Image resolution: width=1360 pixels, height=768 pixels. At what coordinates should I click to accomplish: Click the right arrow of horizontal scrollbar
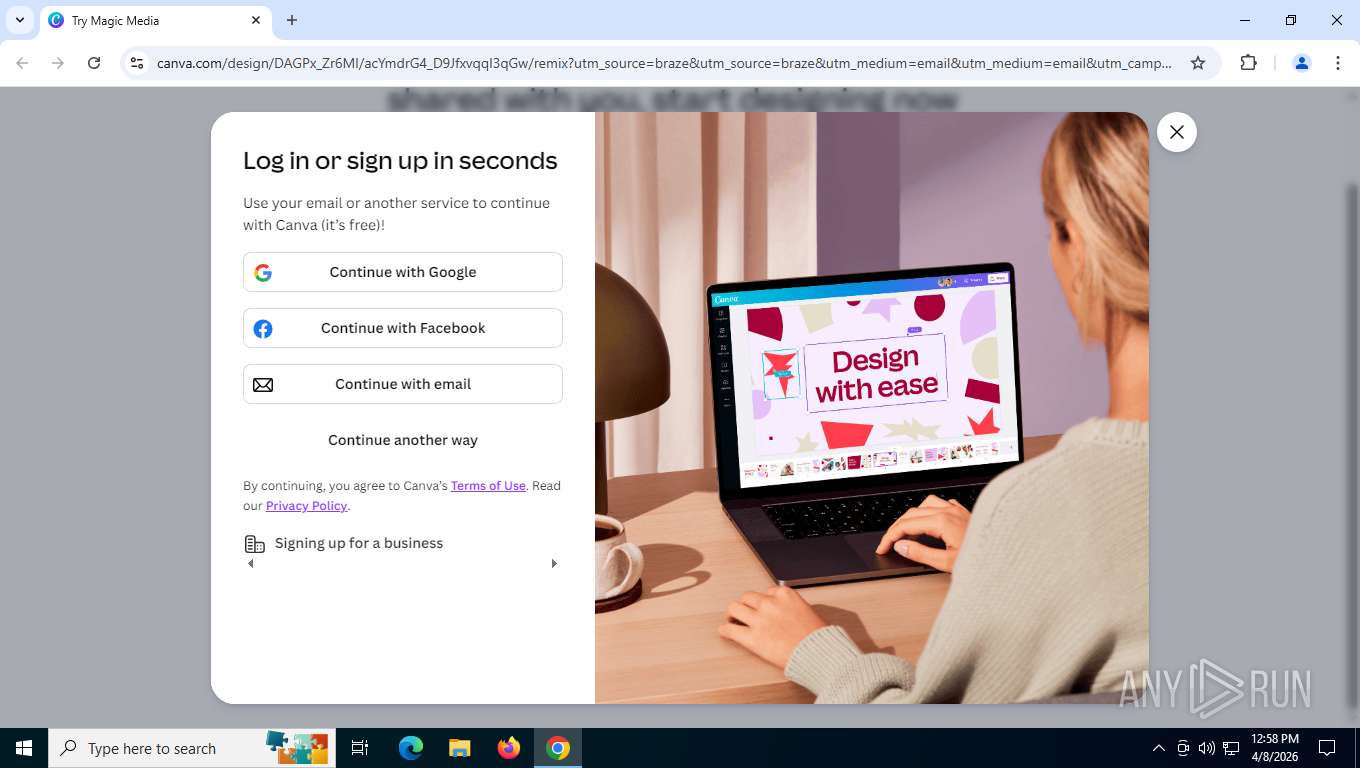pyautogui.click(x=554, y=564)
